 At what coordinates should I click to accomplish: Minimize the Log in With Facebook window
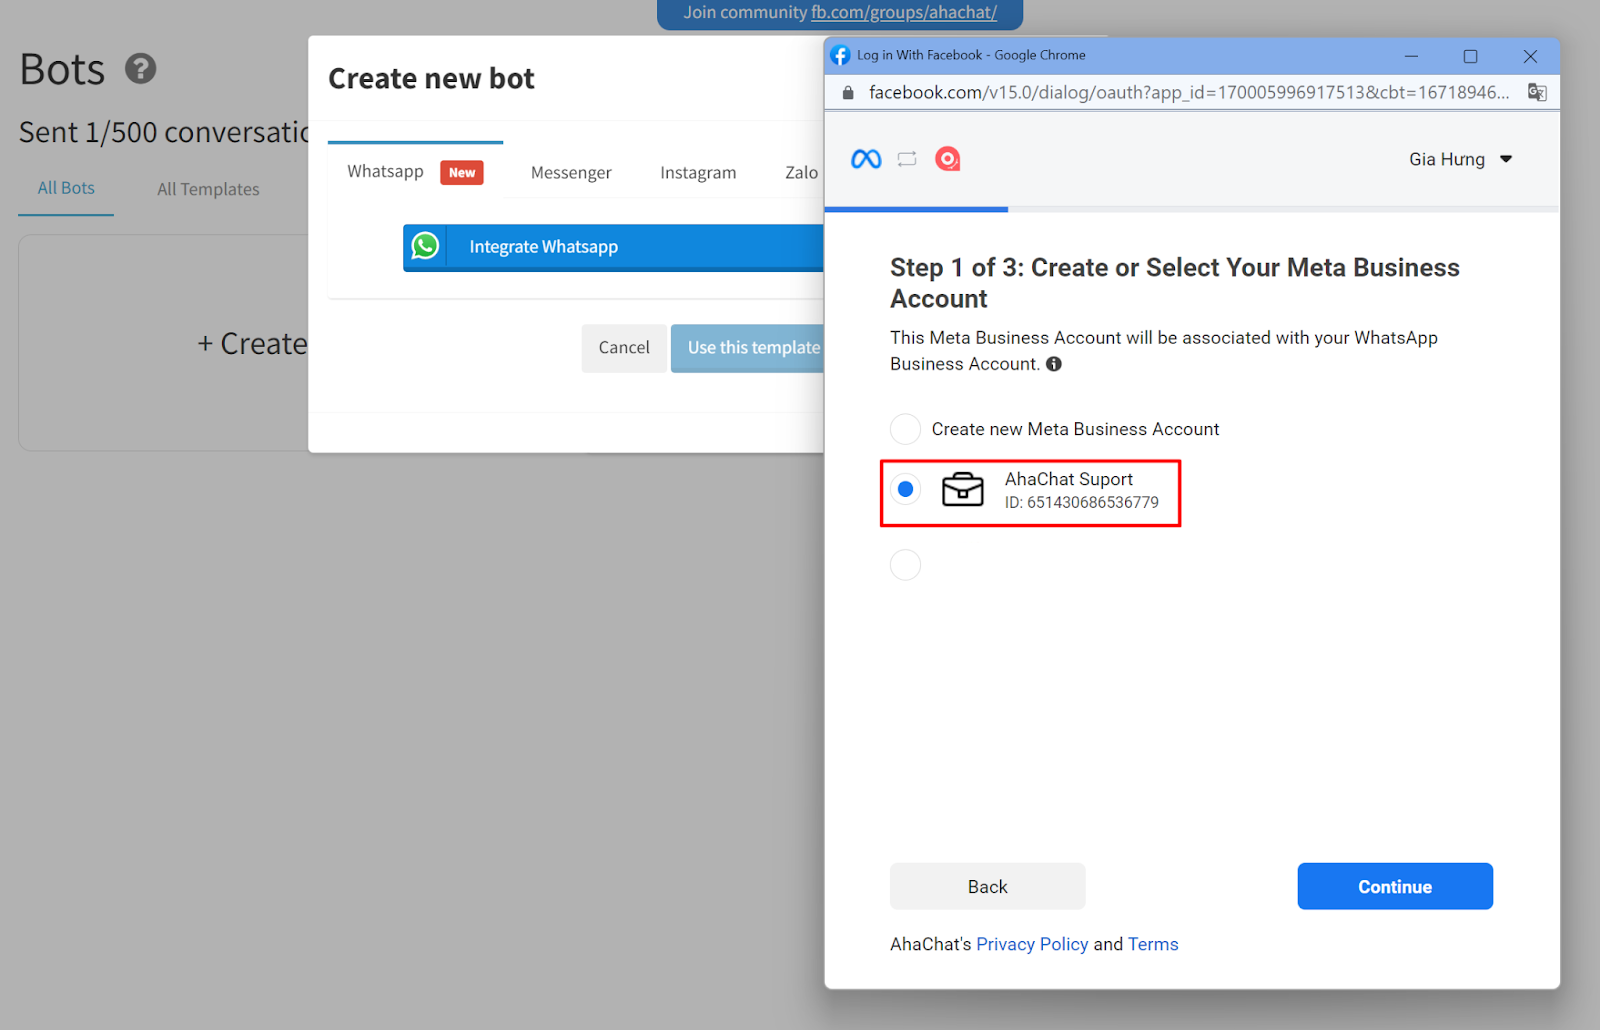pyautogui.click(x=1411, y=56)
